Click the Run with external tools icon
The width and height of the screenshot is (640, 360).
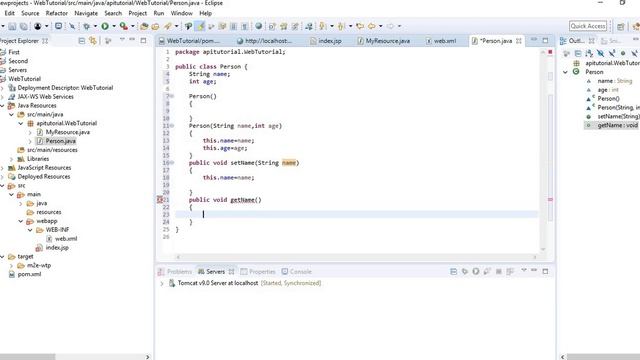pos(124,27)
